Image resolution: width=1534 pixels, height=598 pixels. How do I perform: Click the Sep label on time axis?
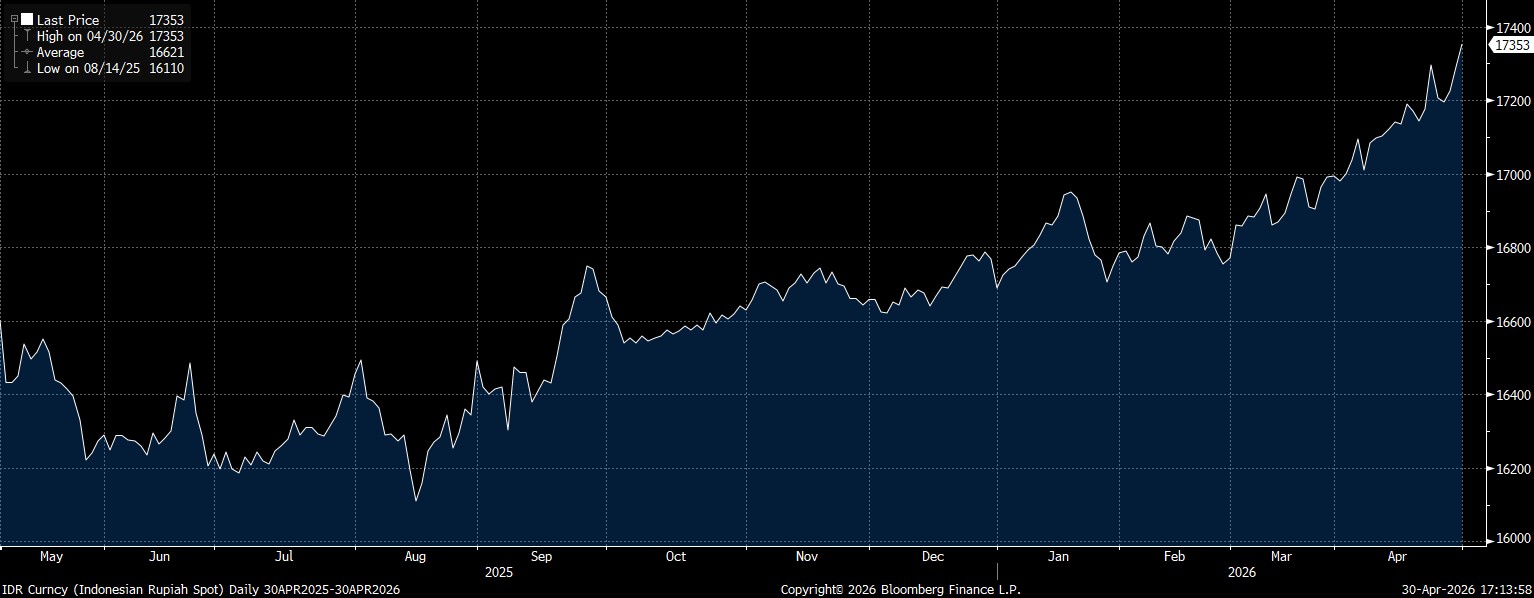[x=541, y=557]
